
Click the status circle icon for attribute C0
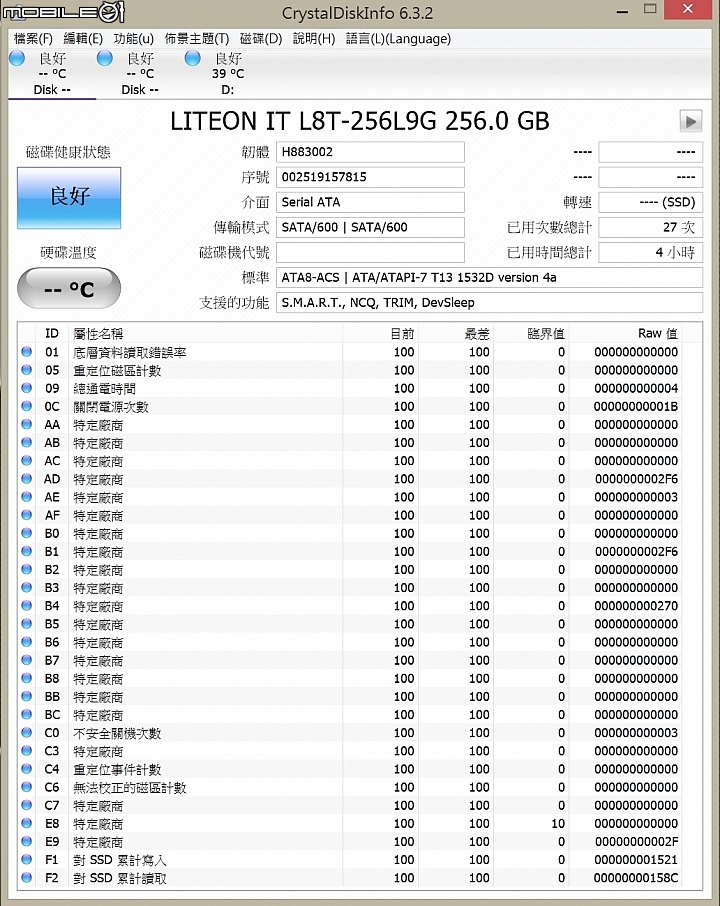point(27,732)
